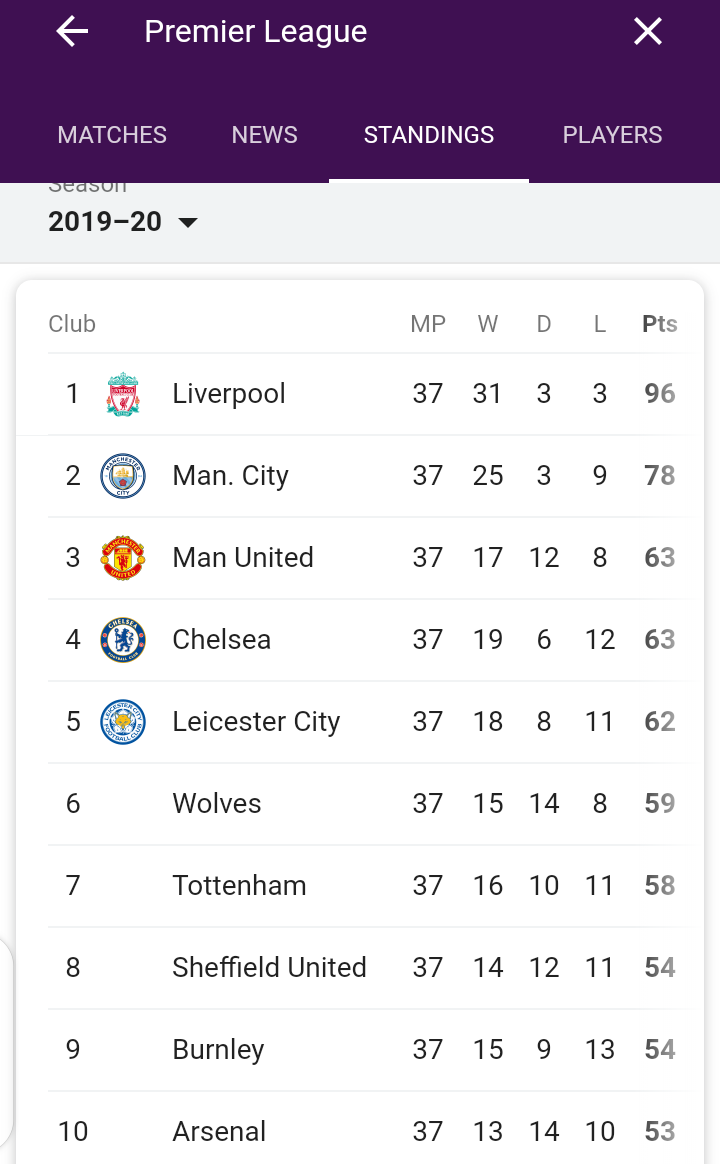
Task: Open the 2019–20 season dropdown
Action: tap(123, 221)
